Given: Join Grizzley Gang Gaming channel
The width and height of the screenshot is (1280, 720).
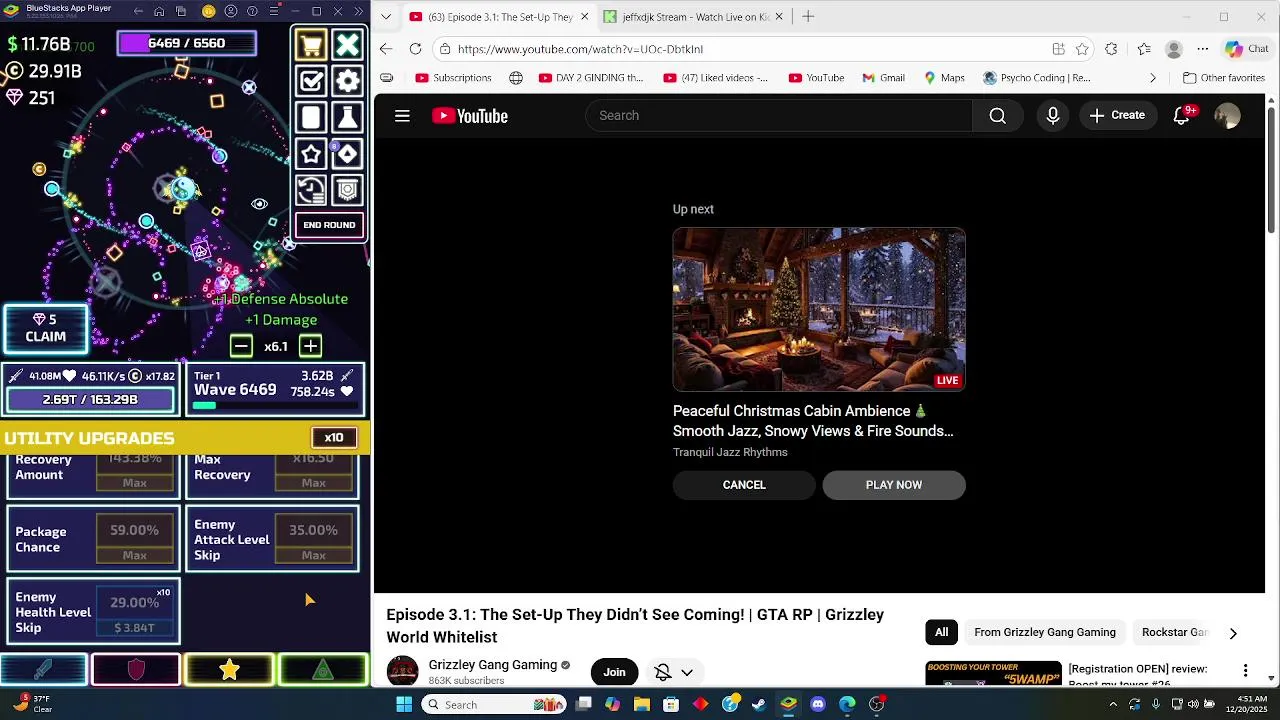Looking at the screenshot, I should click(x=614, y=672).
